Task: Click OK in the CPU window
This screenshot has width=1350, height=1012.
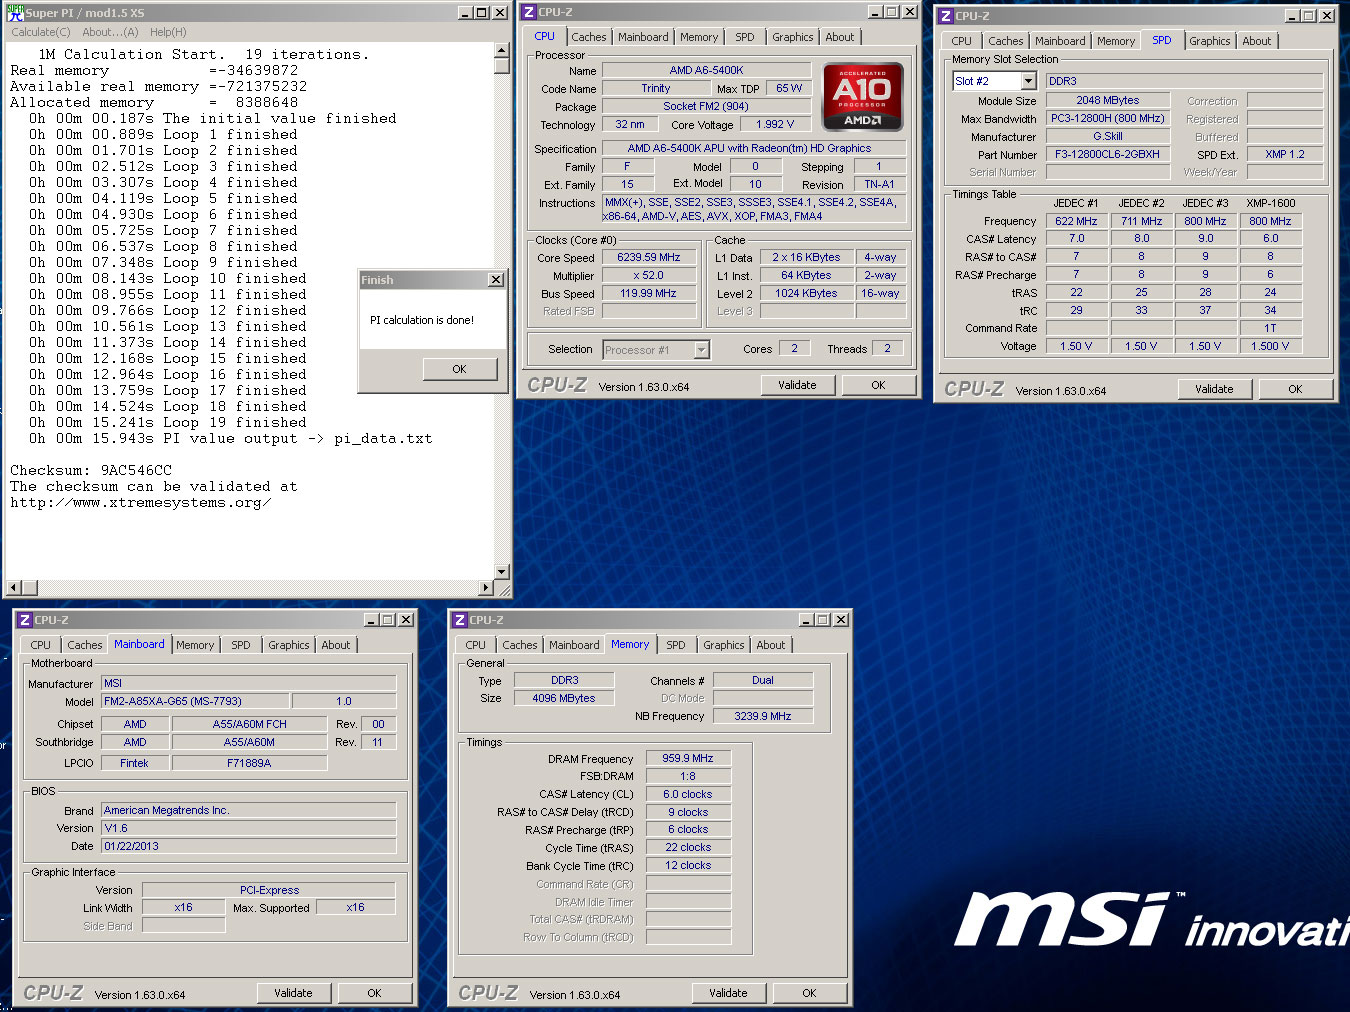Action: pos(878,385)
